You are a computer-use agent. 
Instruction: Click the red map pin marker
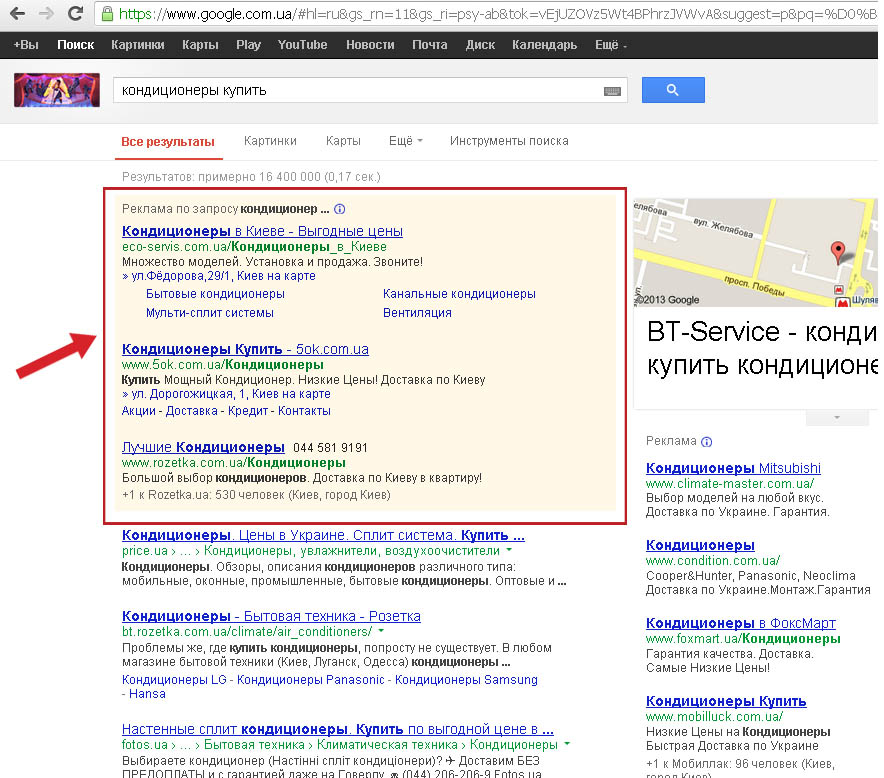[838, 251]
